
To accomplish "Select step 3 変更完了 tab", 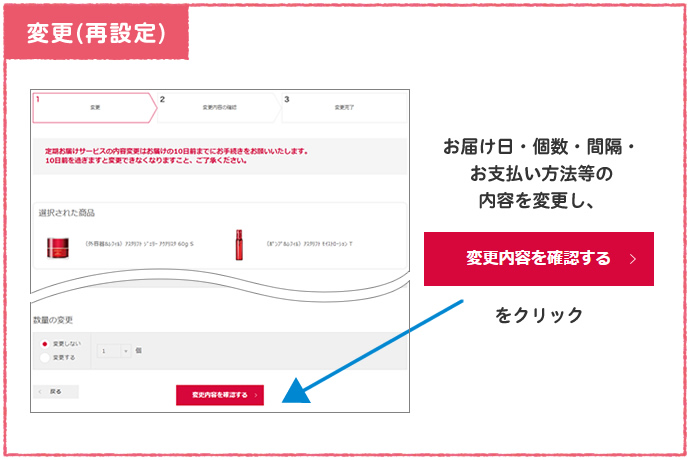I will (343, 106).
